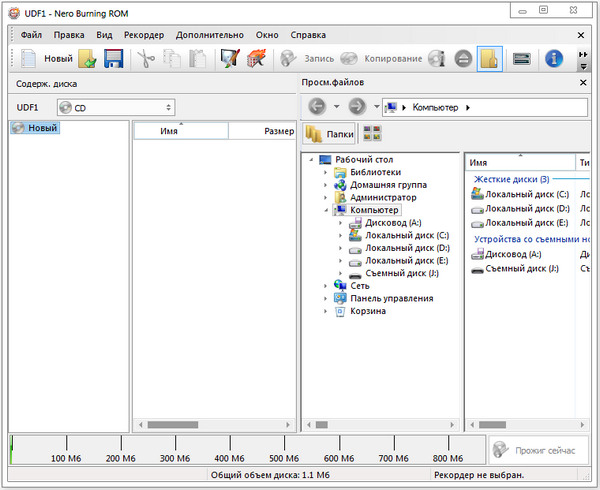
Task: Click the blue Info icon in toolbar
Action: (553, 59)
